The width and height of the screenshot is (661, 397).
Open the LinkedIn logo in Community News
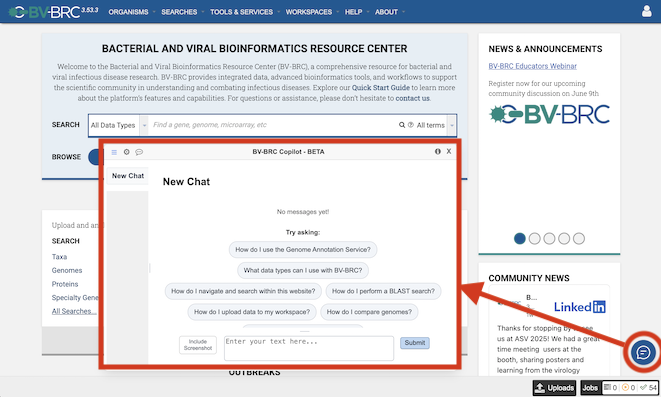point(580,307)
